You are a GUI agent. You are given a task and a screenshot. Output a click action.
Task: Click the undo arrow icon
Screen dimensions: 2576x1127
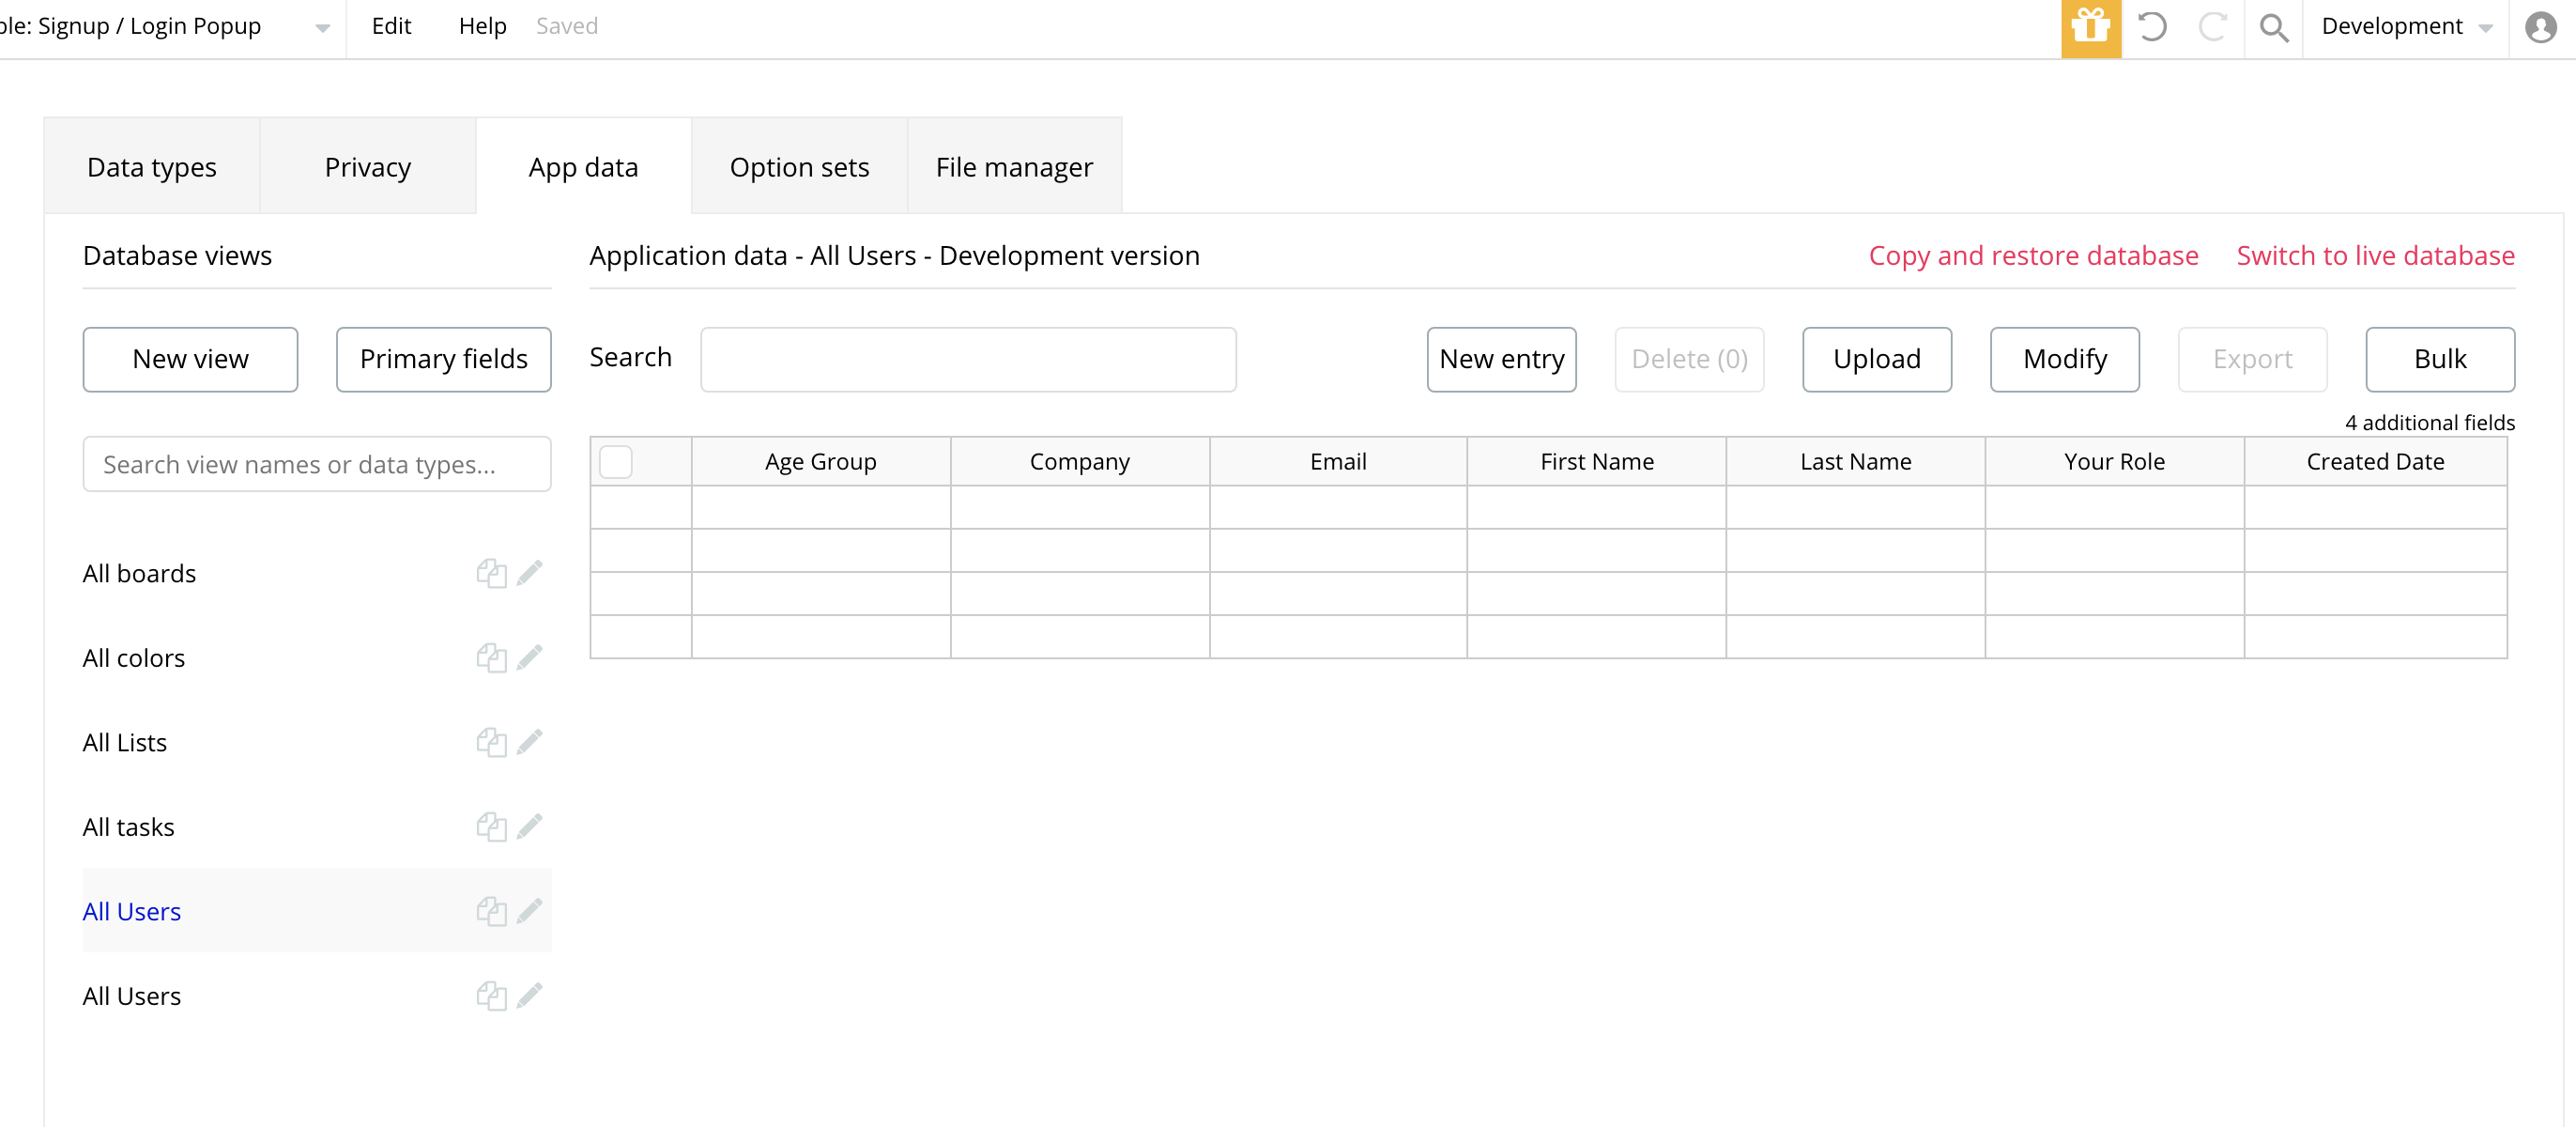point(2152,27)
